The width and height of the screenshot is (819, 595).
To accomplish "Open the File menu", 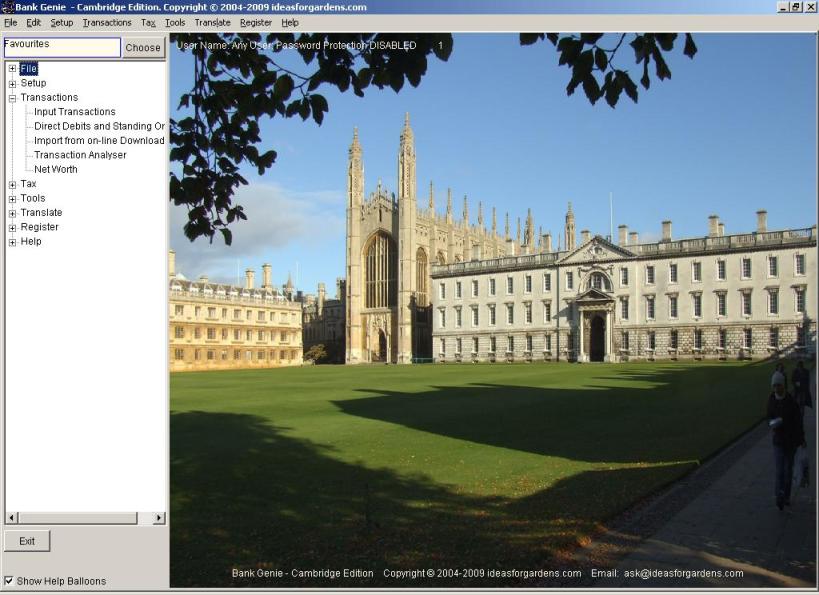I will tap(10, 22).
